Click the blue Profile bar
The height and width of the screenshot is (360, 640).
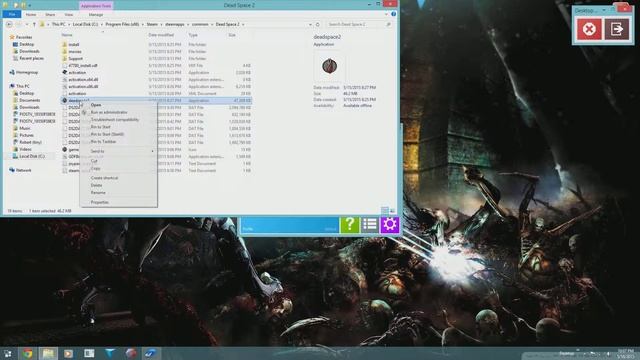click(x=289, y=225)
